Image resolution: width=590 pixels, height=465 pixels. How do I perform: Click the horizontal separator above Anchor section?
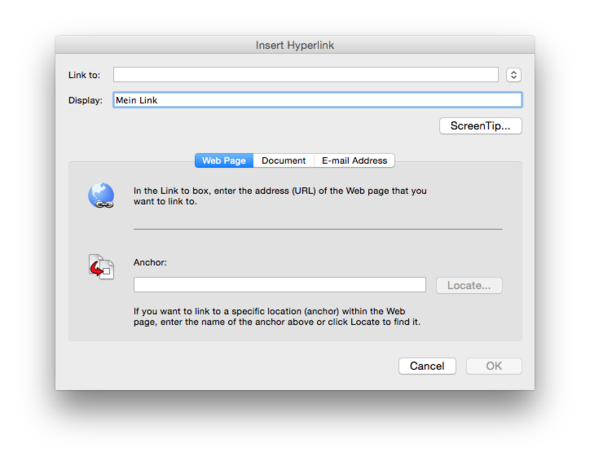click(318, 229)
